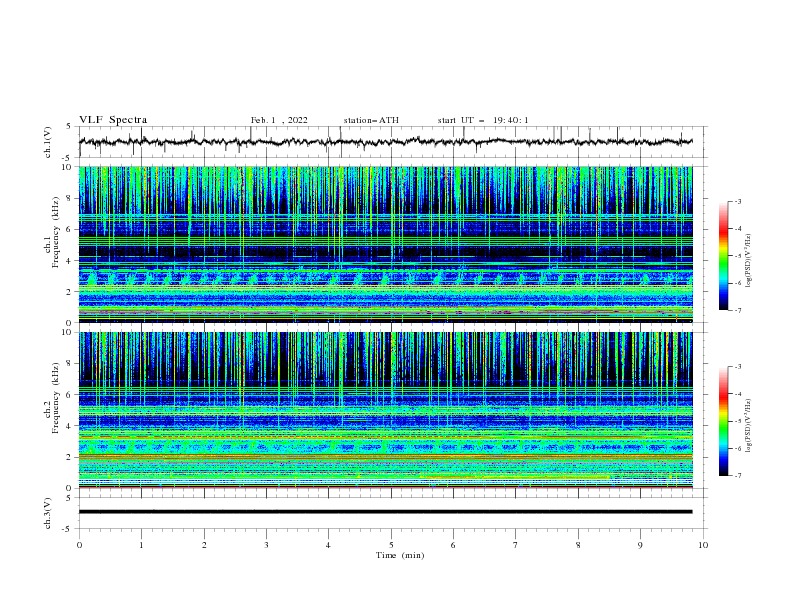Click inside the ch.2 spectrogram plot
This screenshot has width=792, height=612.
[385, 410]
